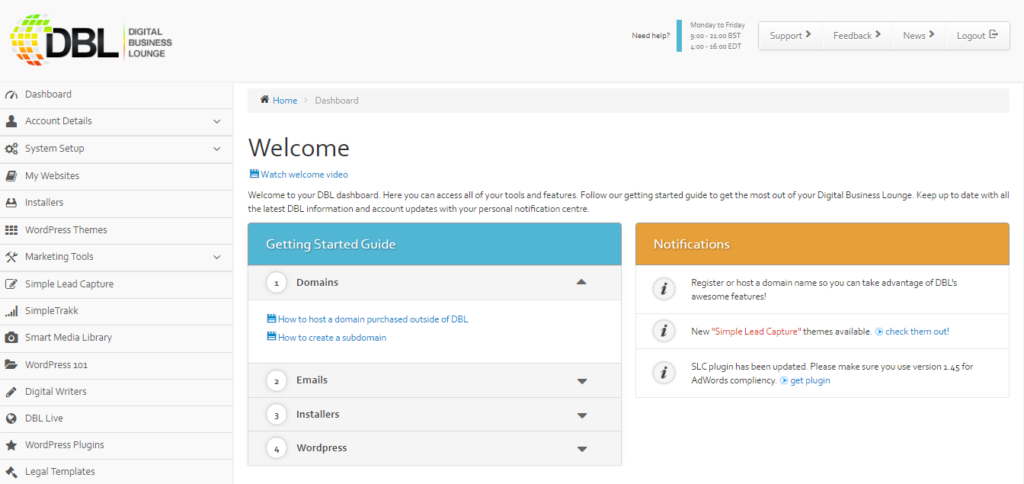
Task: Click the Getting Started Guide header
Action: [x=434, y=244]
